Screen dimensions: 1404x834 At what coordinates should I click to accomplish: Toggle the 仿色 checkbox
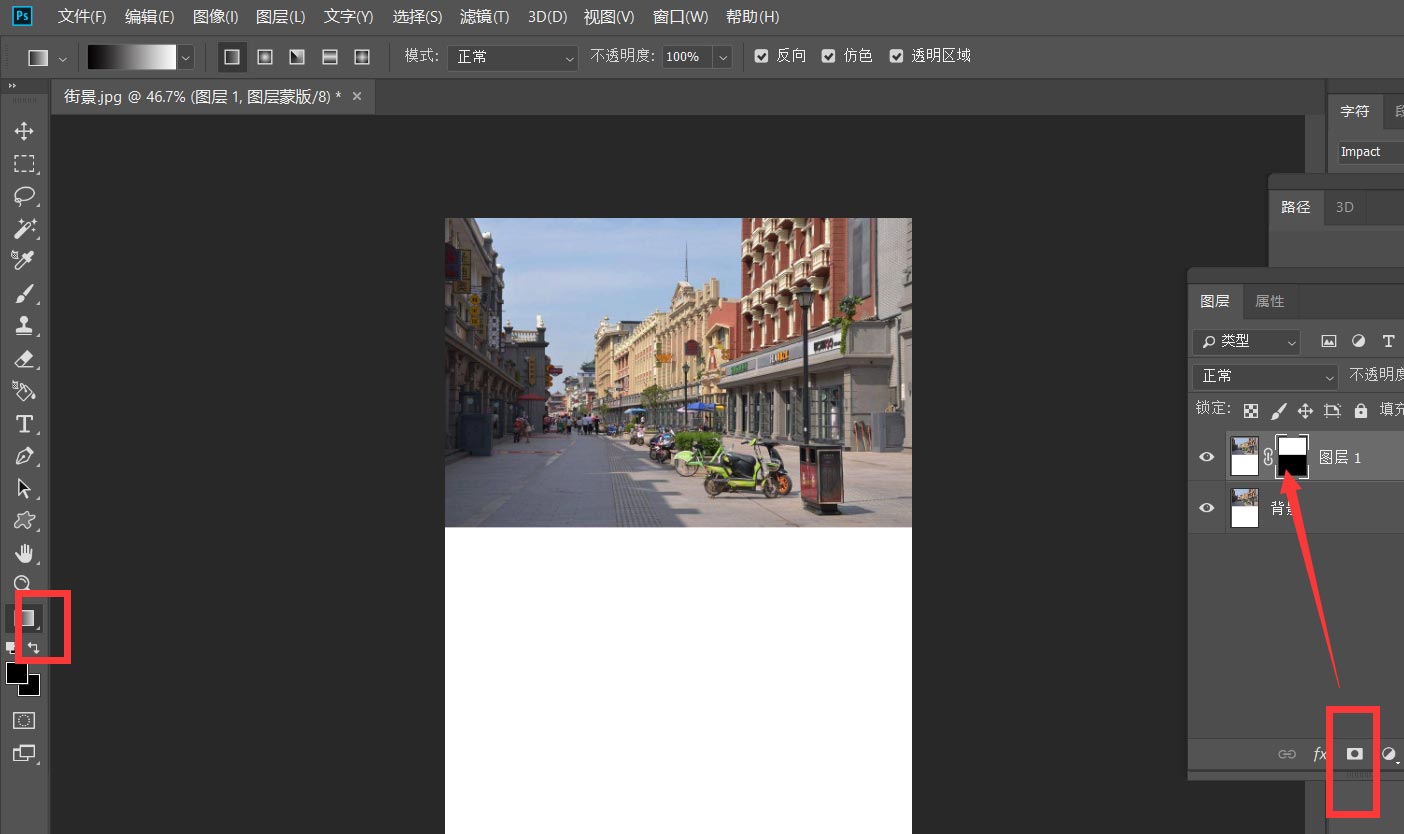click(x=828, y=57)
